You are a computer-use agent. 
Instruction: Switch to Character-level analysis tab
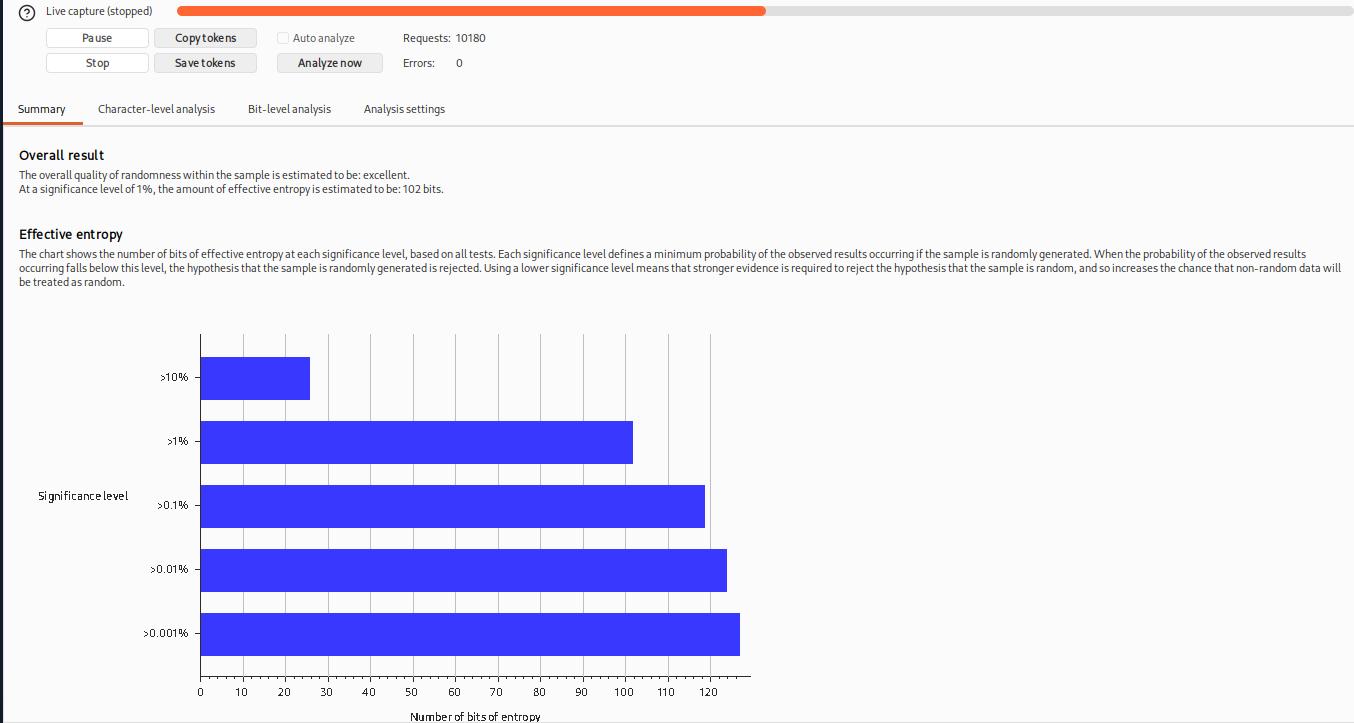156,109
